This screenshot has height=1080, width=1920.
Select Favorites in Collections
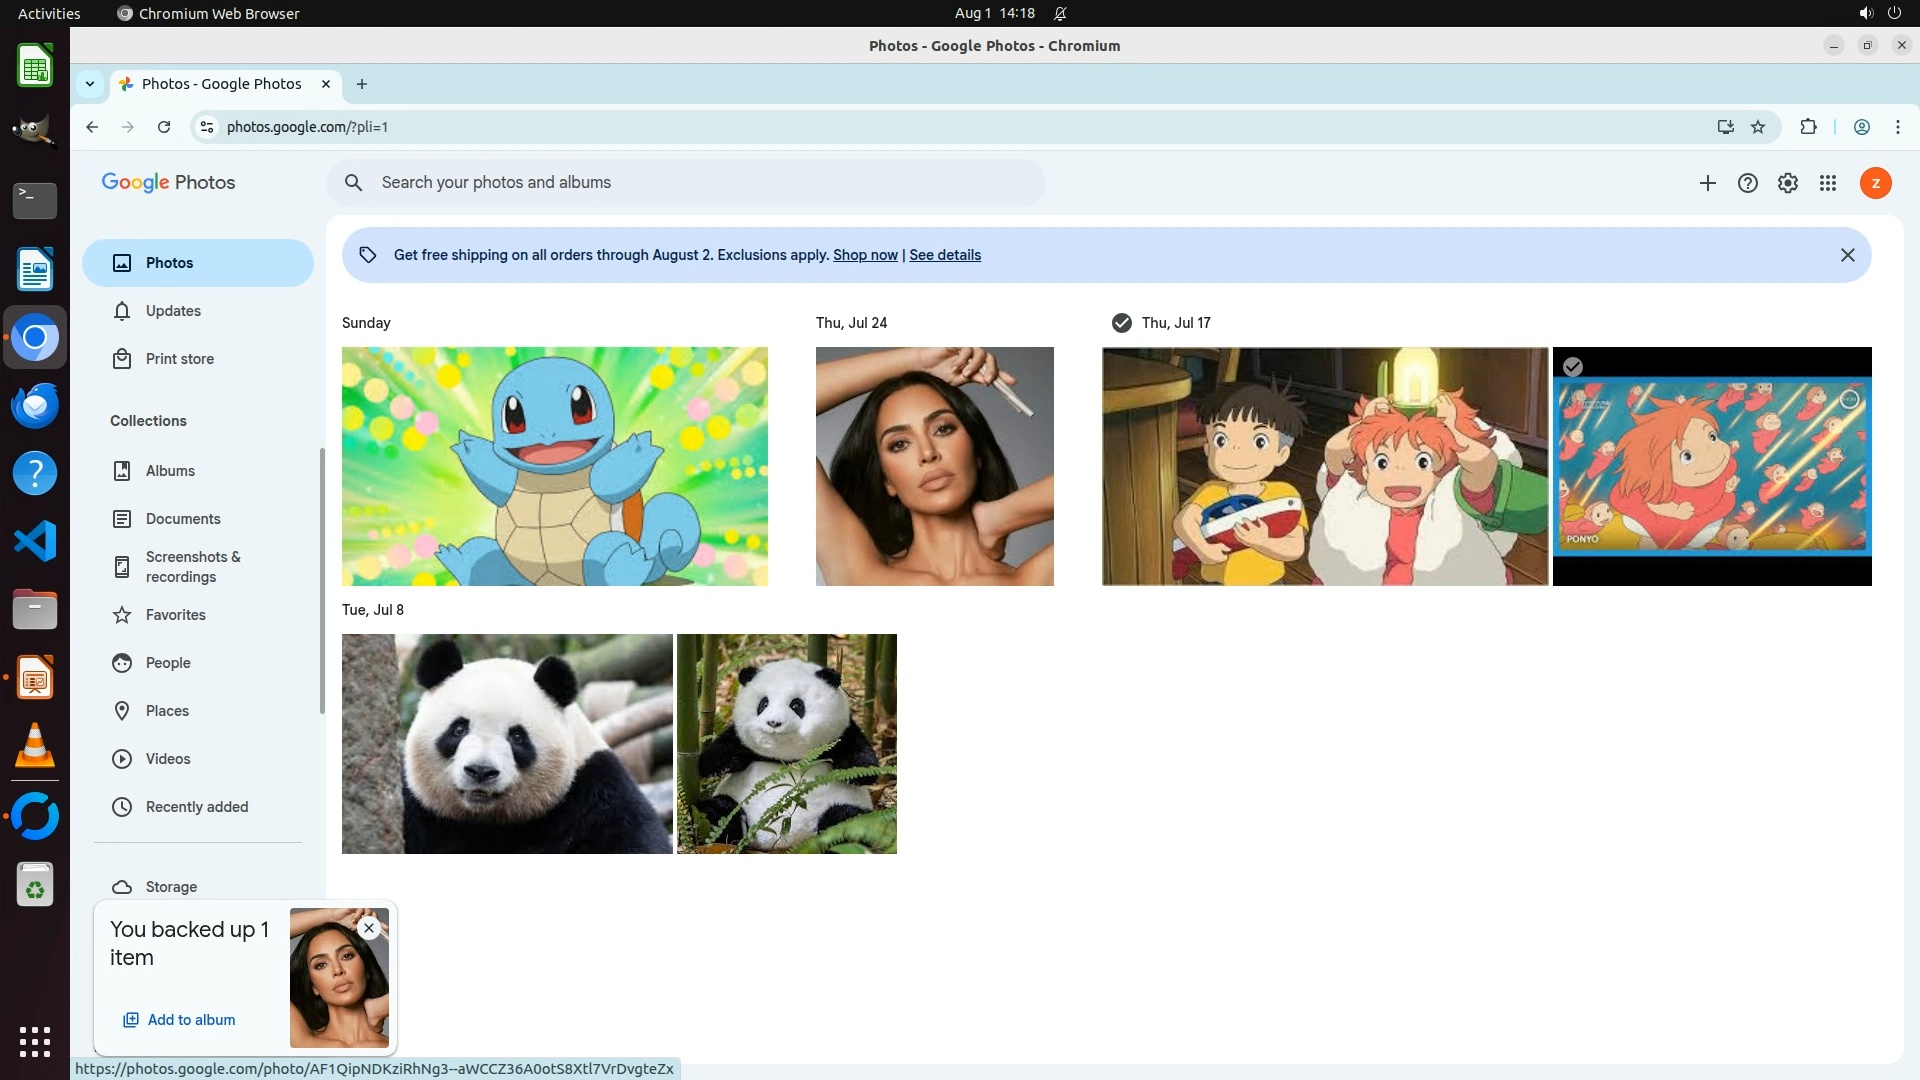point(175,615)
